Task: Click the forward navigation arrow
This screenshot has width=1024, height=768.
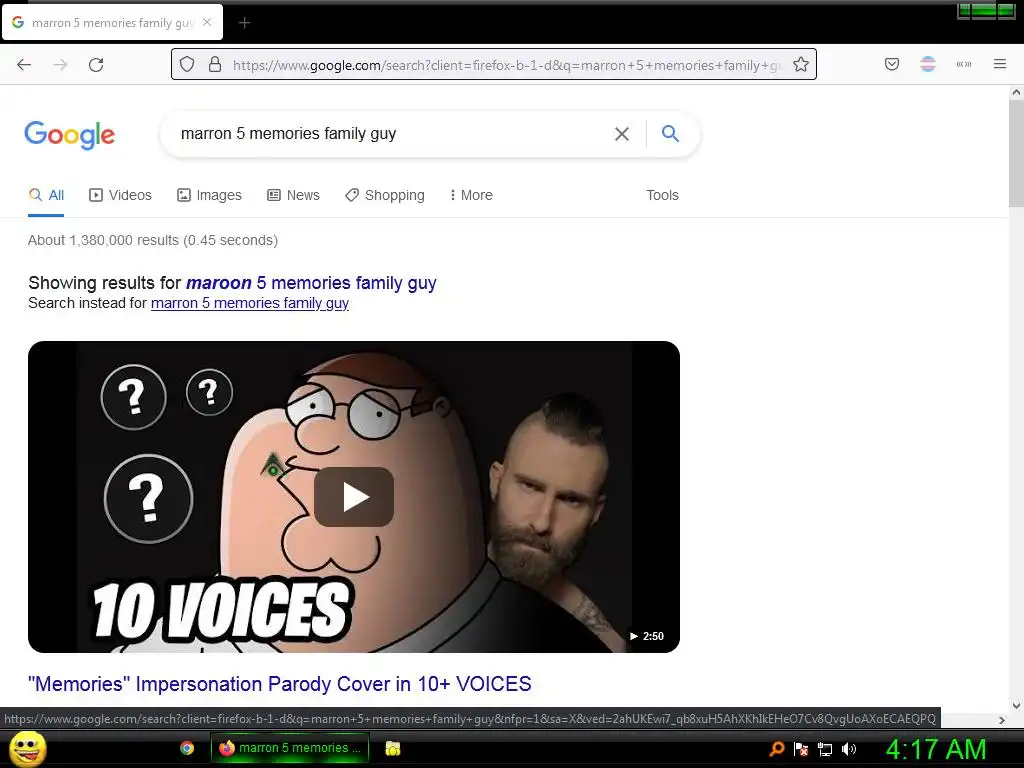Action: click(x=60, y=65)
